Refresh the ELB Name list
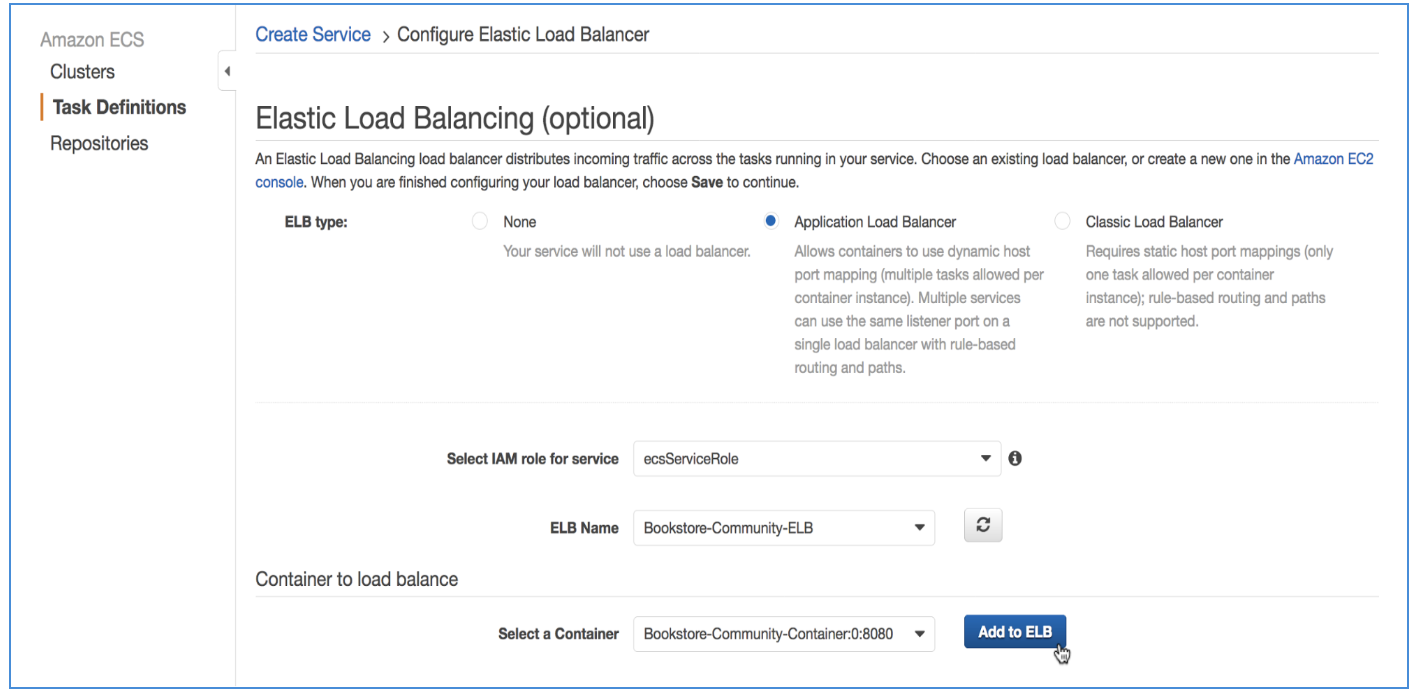This screenshot has height=690, width=1410. [x=982, y=526]
